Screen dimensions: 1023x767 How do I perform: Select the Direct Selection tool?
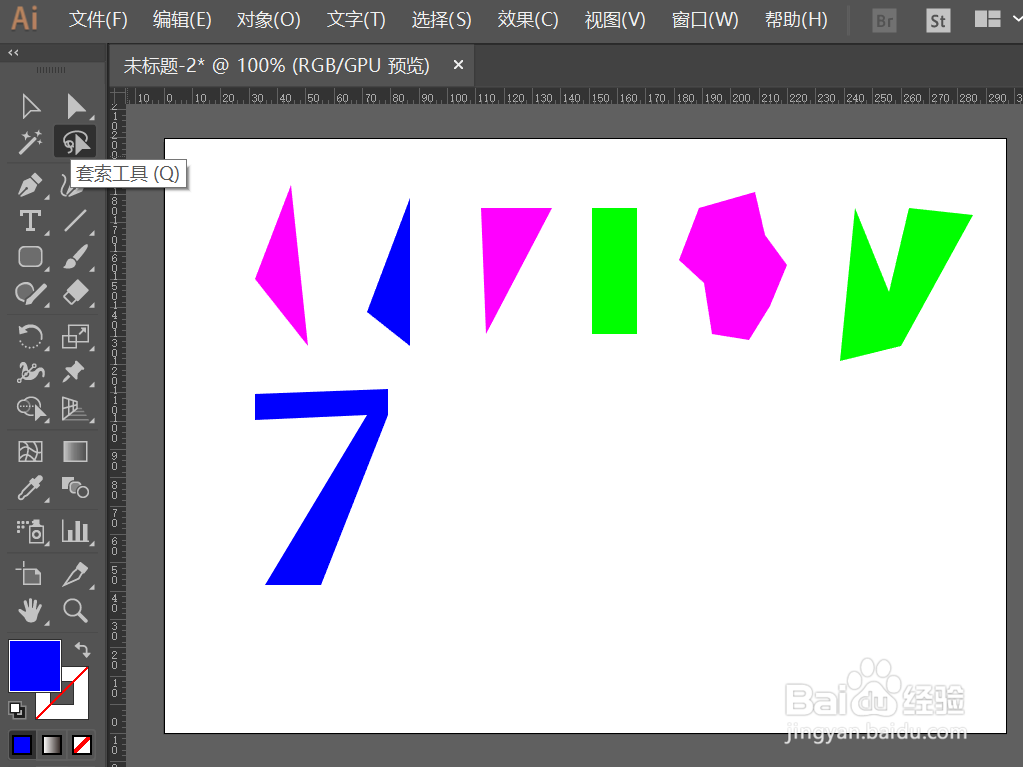click(76, 107)
